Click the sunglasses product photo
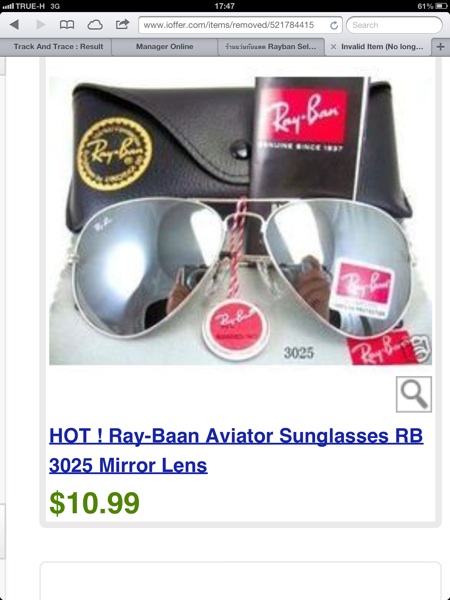 tap(240, 220)
